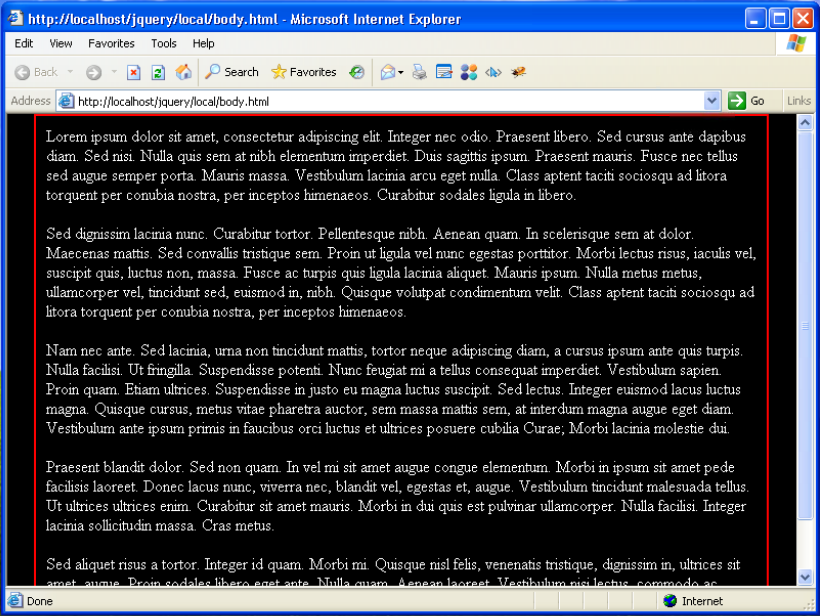The width and height of the screenshot is (820, 616).
Task: Click the Edit page toolbar icon
Action: [444, 72]
